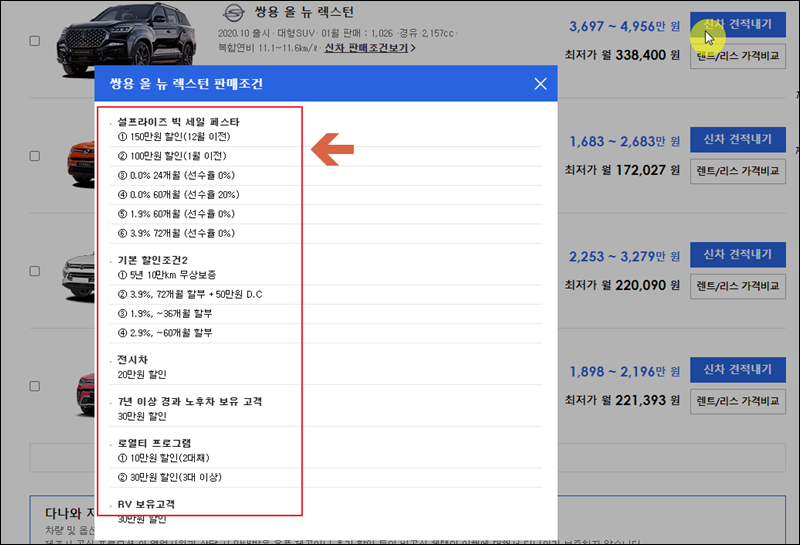Click the 로열티 프로그램 heading
Image resolution: width=800 pixels, height=545 pixels.
pos(154,443)
